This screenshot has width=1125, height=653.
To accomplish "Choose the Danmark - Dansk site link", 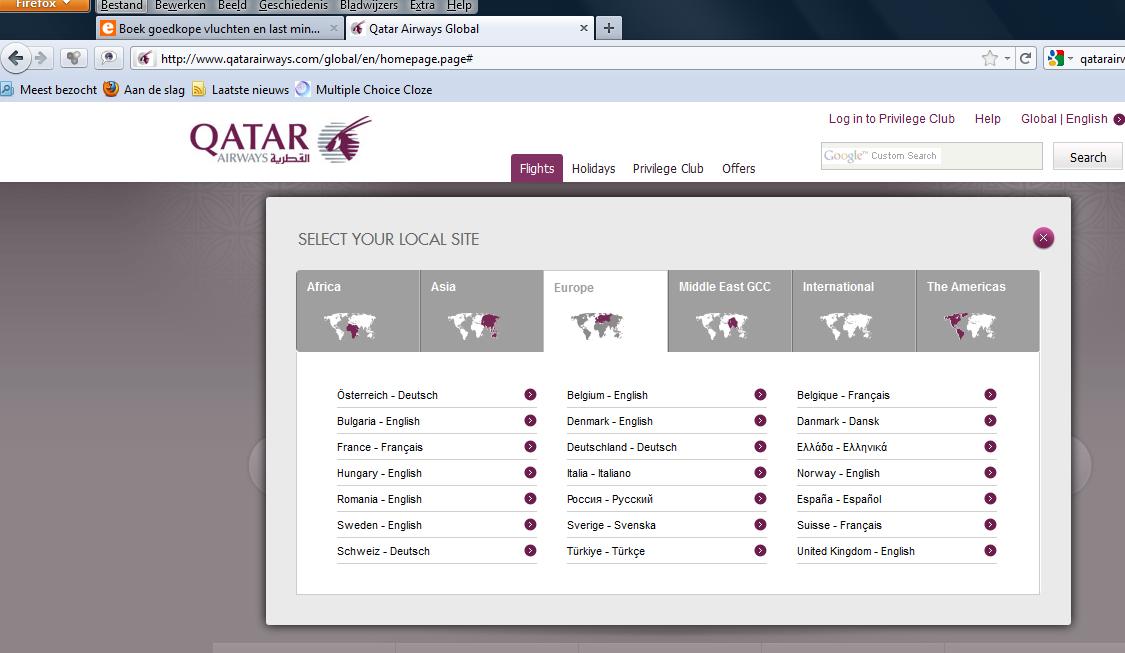I will 838,421.
